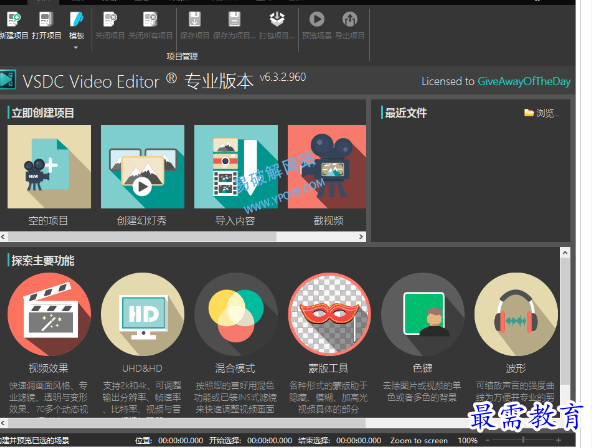The height and width of the screenshot is (448, 592).
Task: Click the Zoom to screen status item
Action: point(419,440)
